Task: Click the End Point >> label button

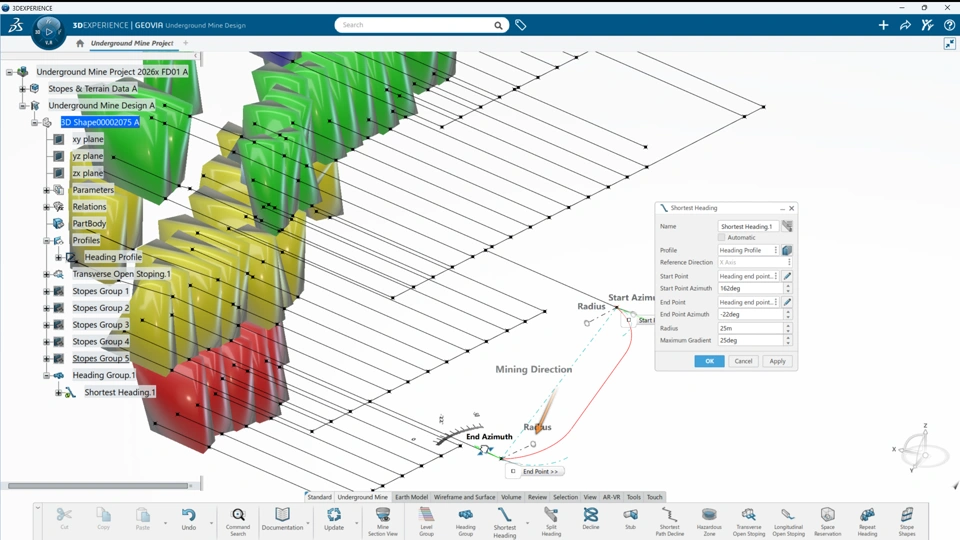Action: click(541, 471)
